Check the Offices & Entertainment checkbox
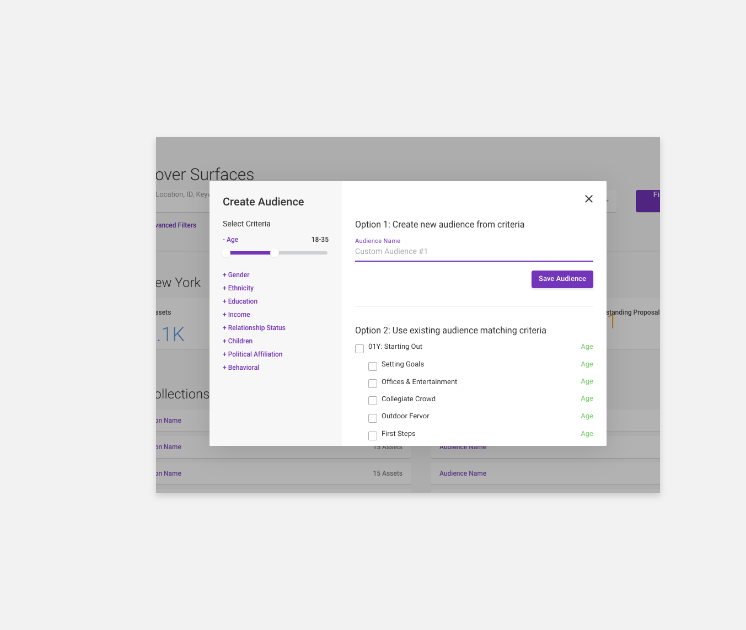 tap(373, 383)
